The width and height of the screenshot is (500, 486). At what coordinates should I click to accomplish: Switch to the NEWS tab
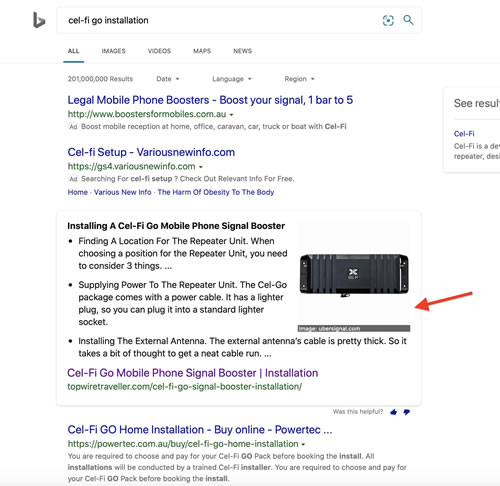tap(242, 51)
